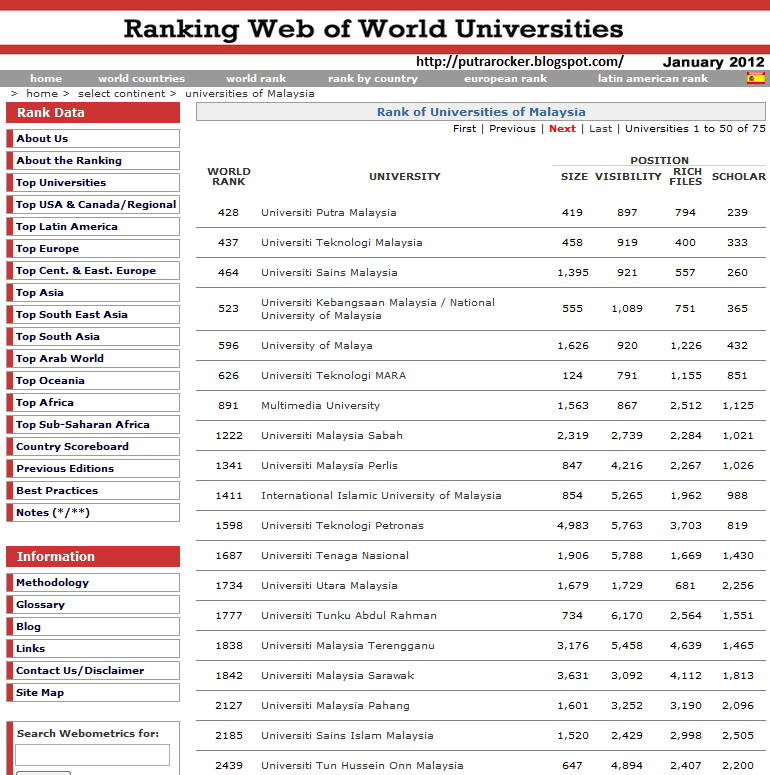Click Rank of Universities of Malaysia heading

[481, 112]
